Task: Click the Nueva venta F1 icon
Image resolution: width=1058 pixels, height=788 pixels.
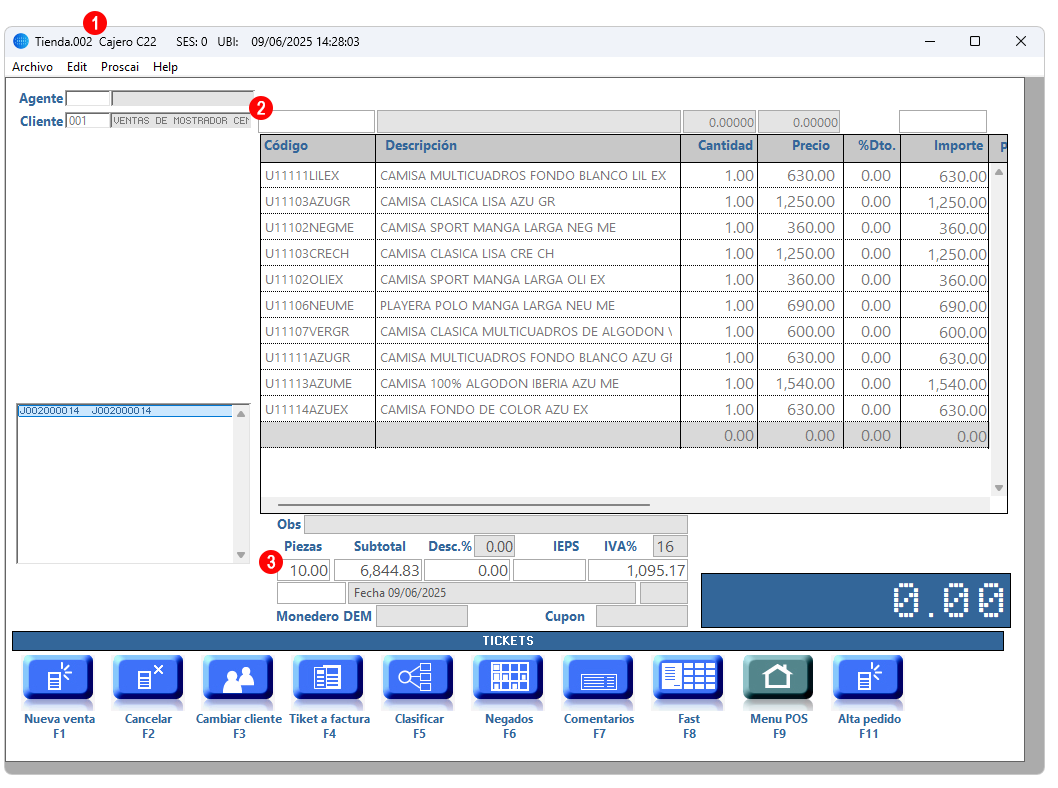Action: pos(59,678)
